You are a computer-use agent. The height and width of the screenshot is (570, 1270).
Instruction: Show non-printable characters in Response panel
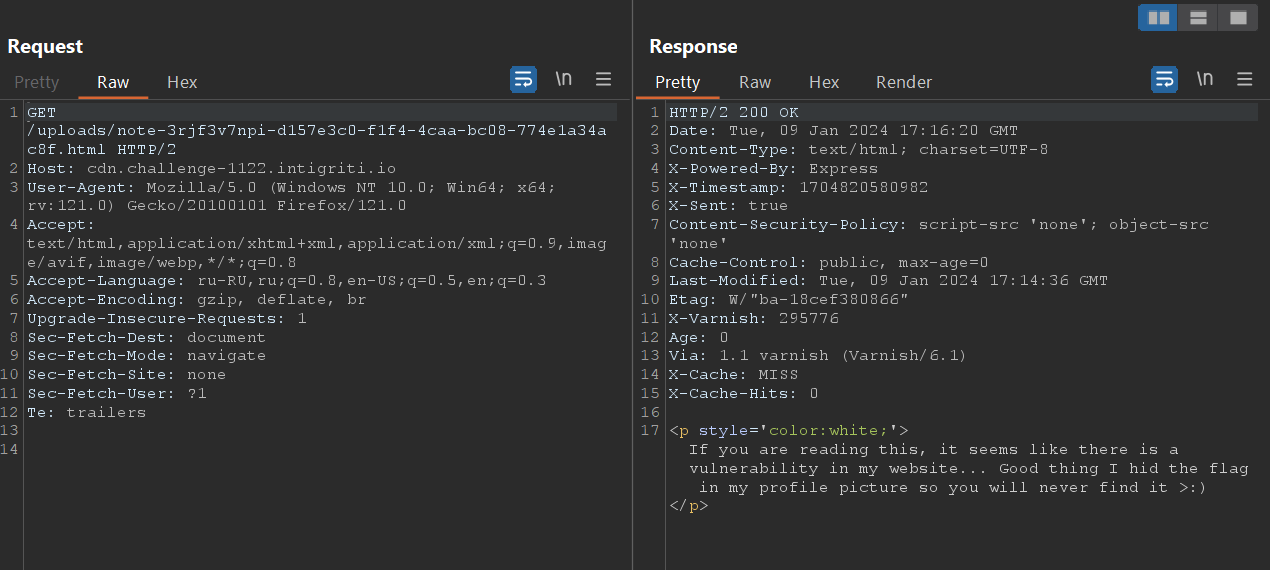1205,80
